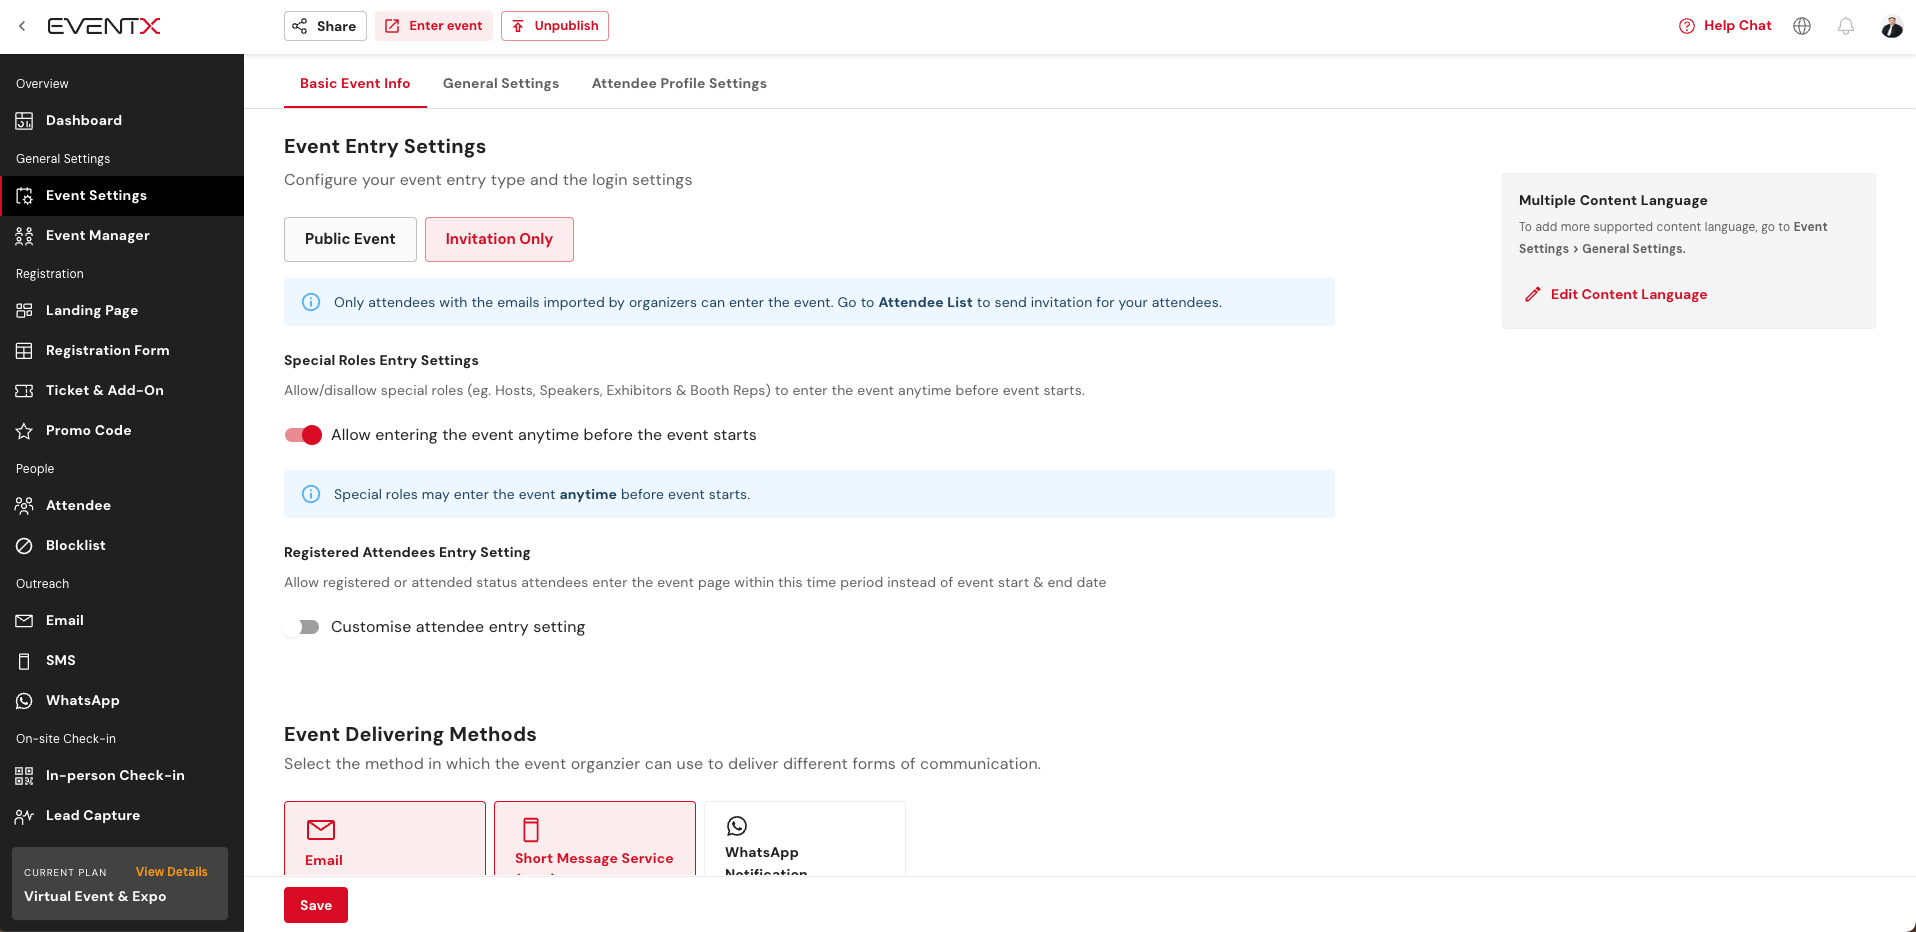Image resolution: width=1916 pixels, height=932 pixels.
Task: Select the Email delivering method card
Action: coord(385,838)
